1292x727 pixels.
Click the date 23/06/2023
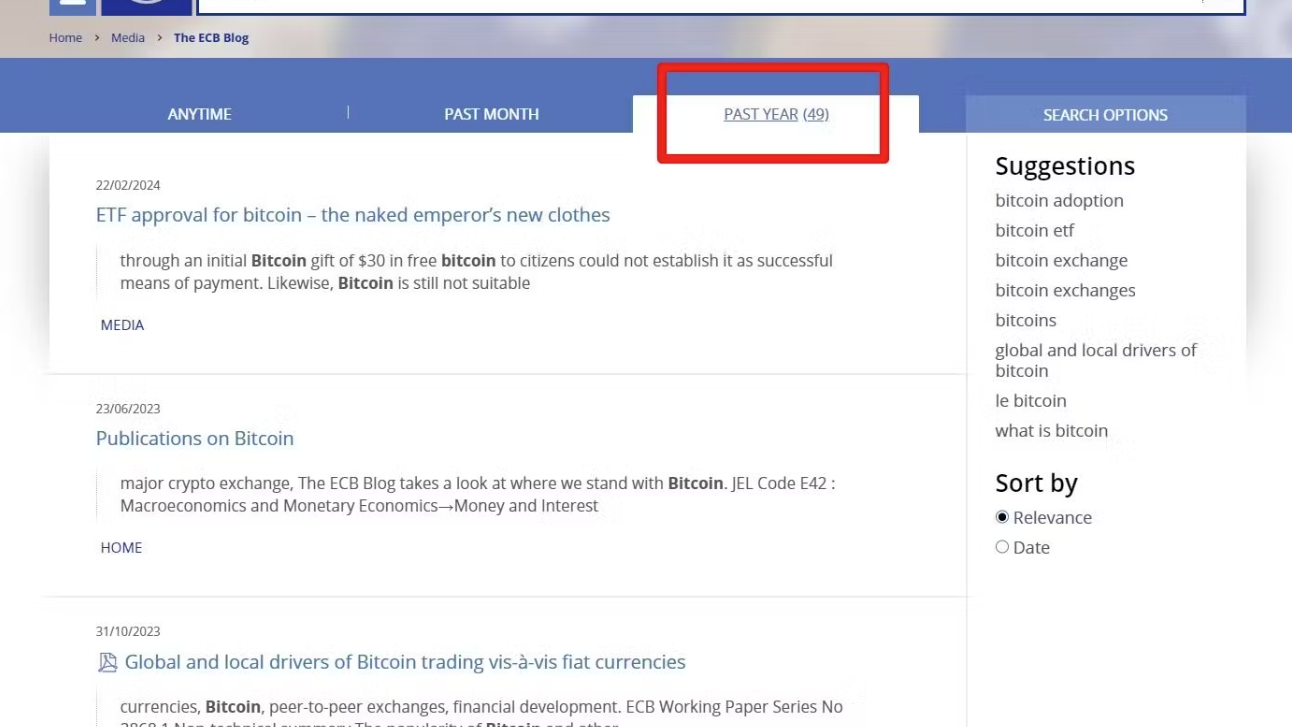tap(128, 408)
